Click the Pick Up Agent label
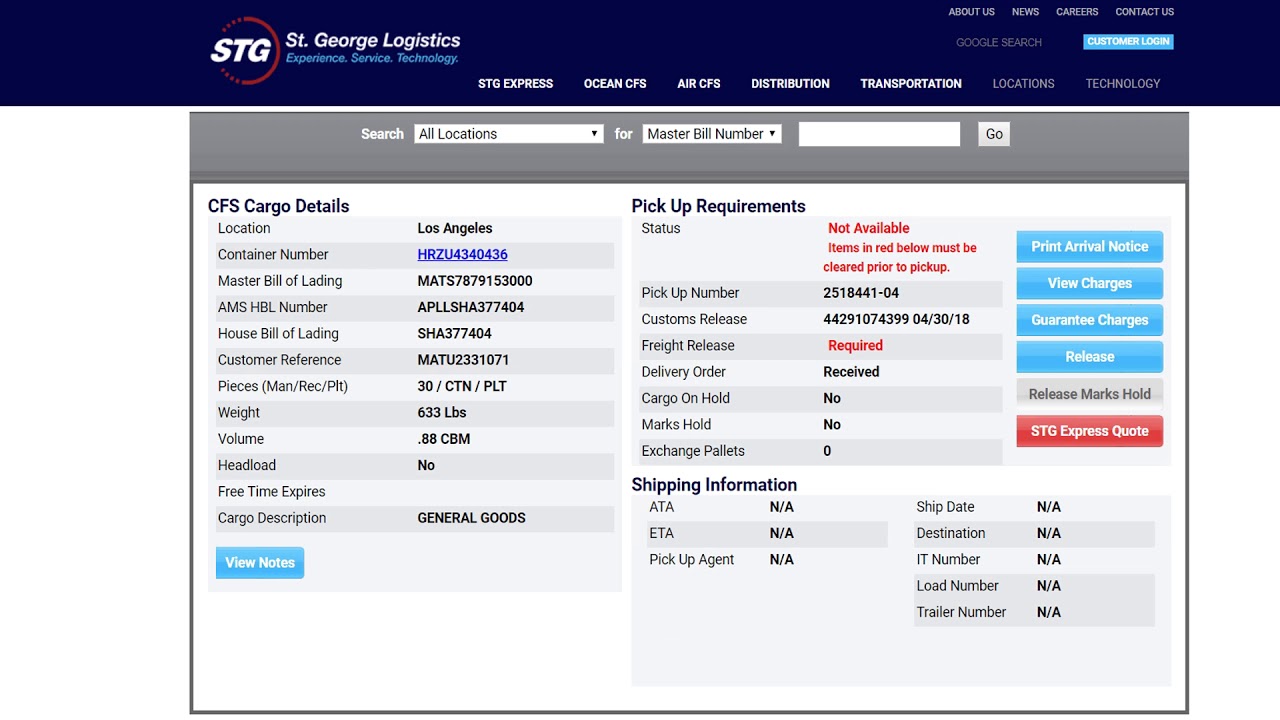1280x720 pixels. (x=692, y=560)
